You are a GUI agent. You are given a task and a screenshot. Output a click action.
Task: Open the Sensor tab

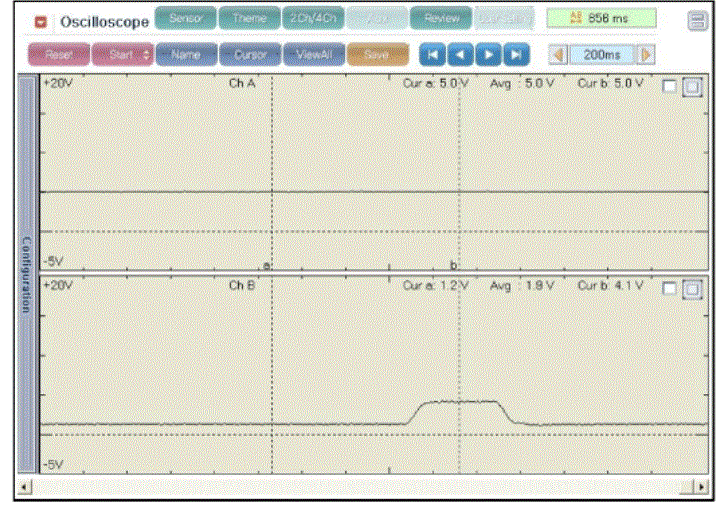185,18
